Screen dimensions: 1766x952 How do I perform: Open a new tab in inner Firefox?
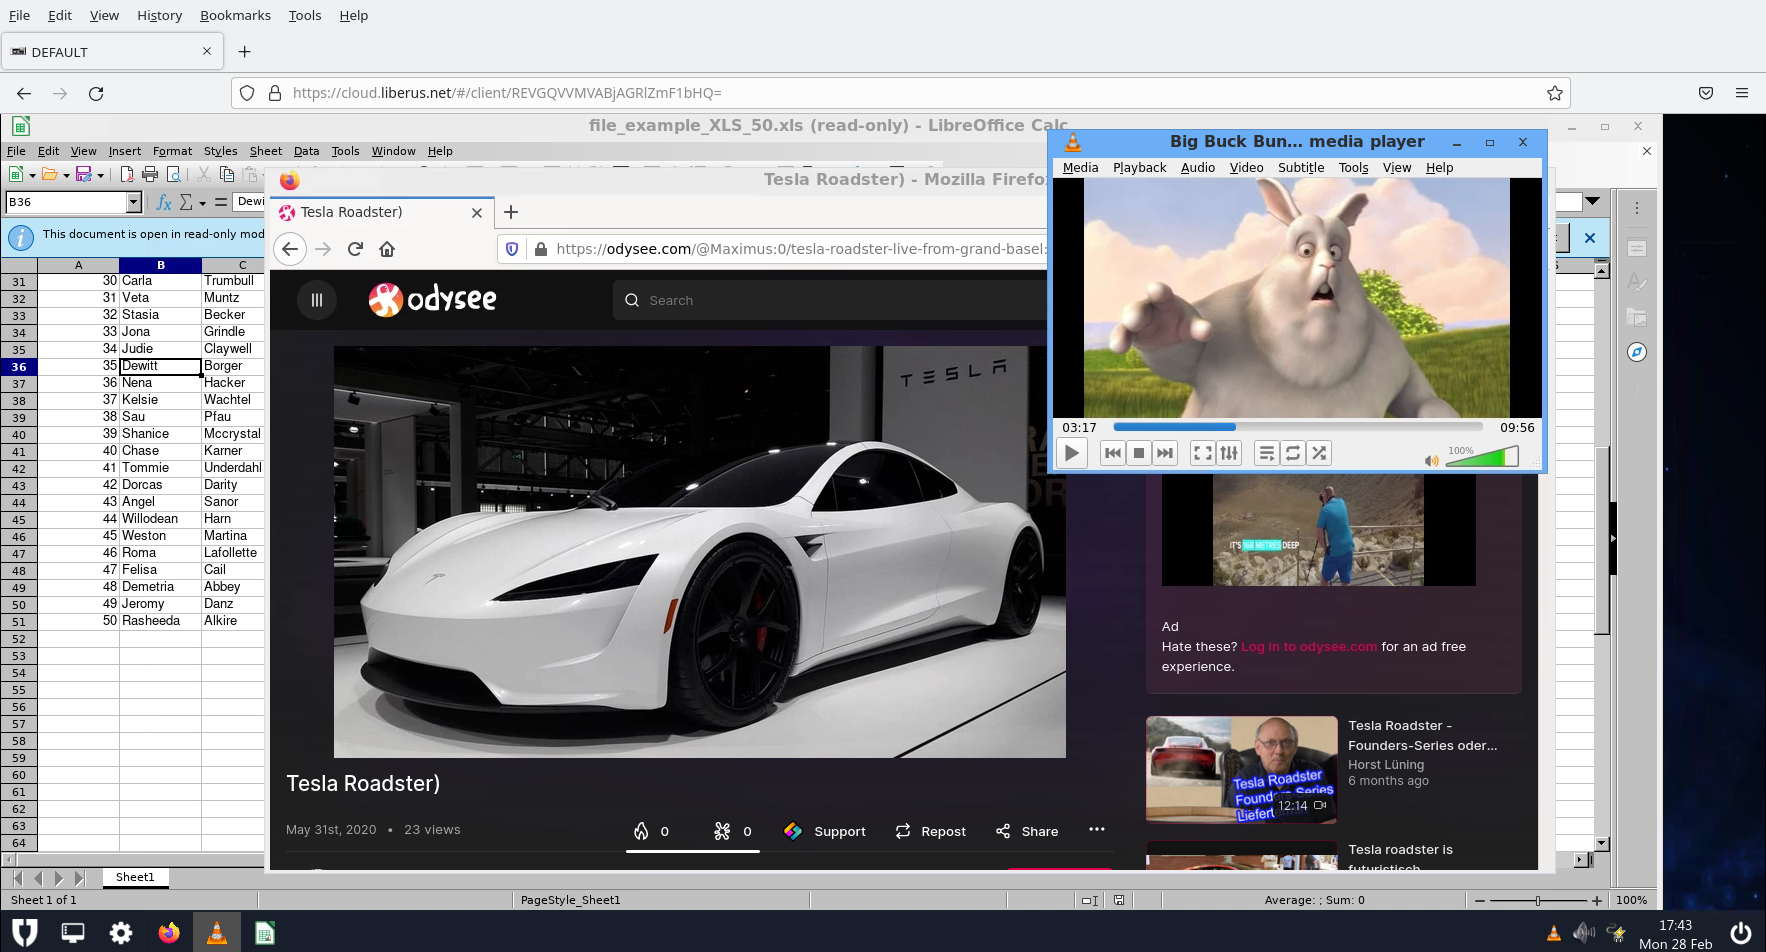pyautogui.click(x=511, y=212)
